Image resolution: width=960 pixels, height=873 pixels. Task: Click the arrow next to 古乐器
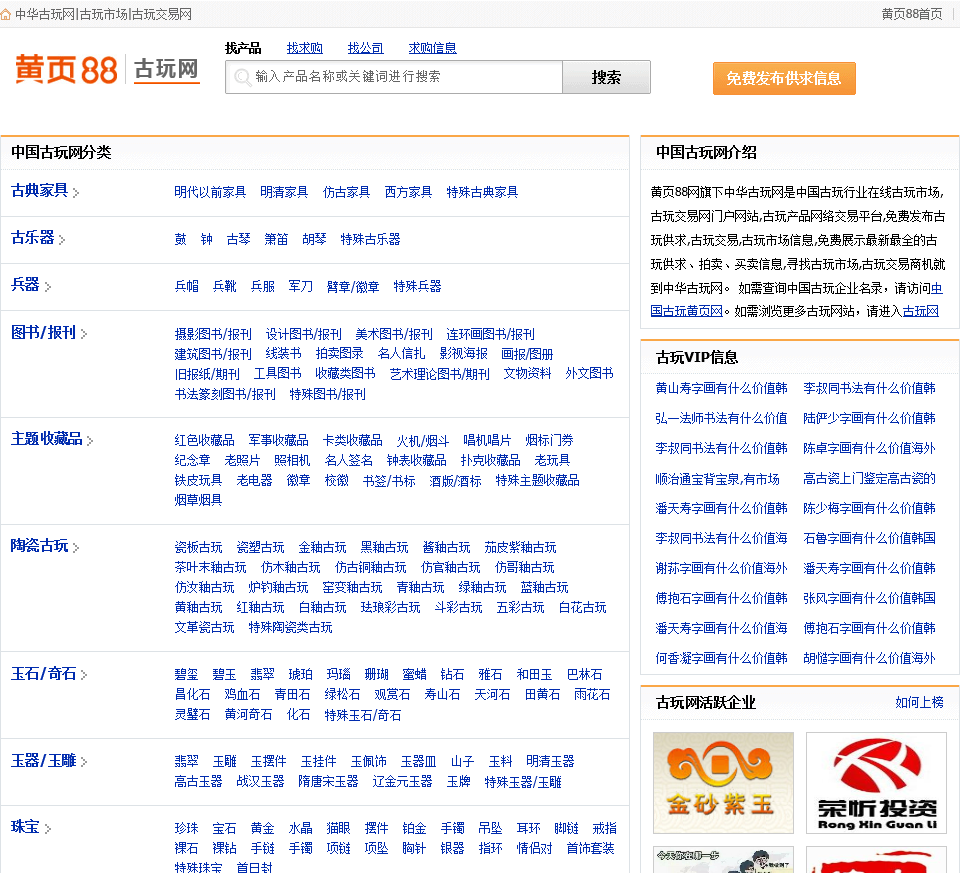pos(62,240)
